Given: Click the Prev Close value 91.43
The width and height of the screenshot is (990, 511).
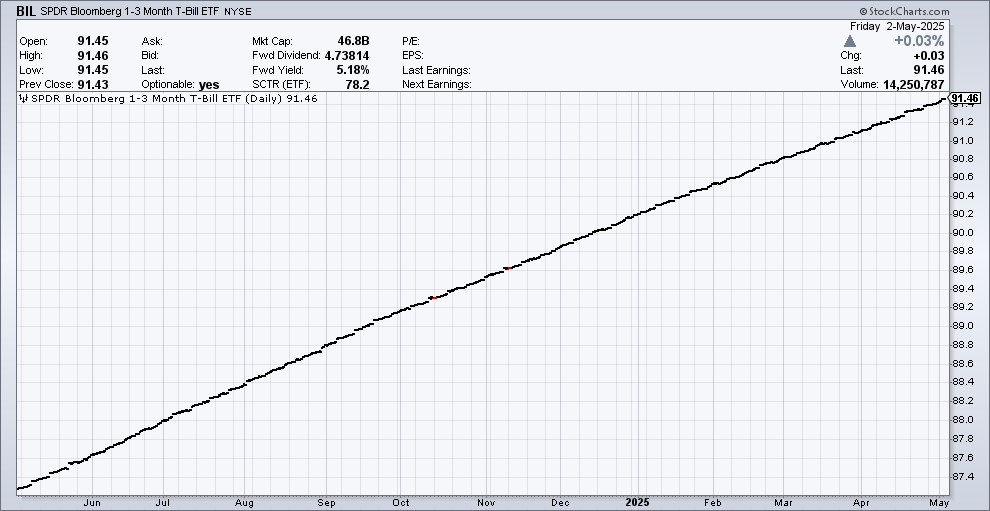Looking at the screenshot, I should click(x=93, y=85).
